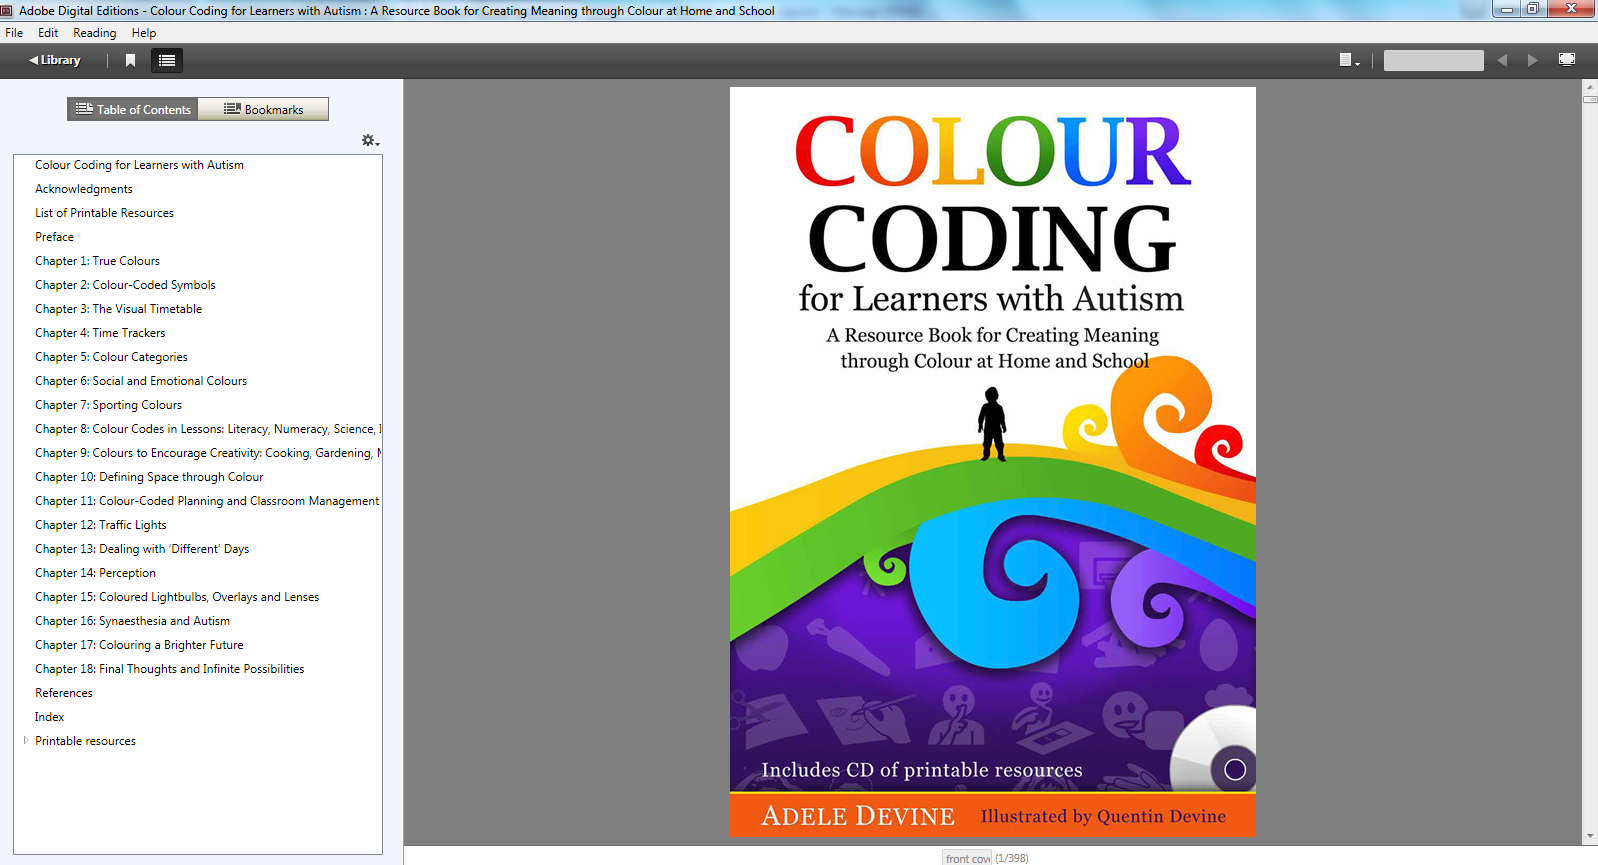Open the page layout dropdown in toolbar
1598x865 pixels.
(1349, 60)
